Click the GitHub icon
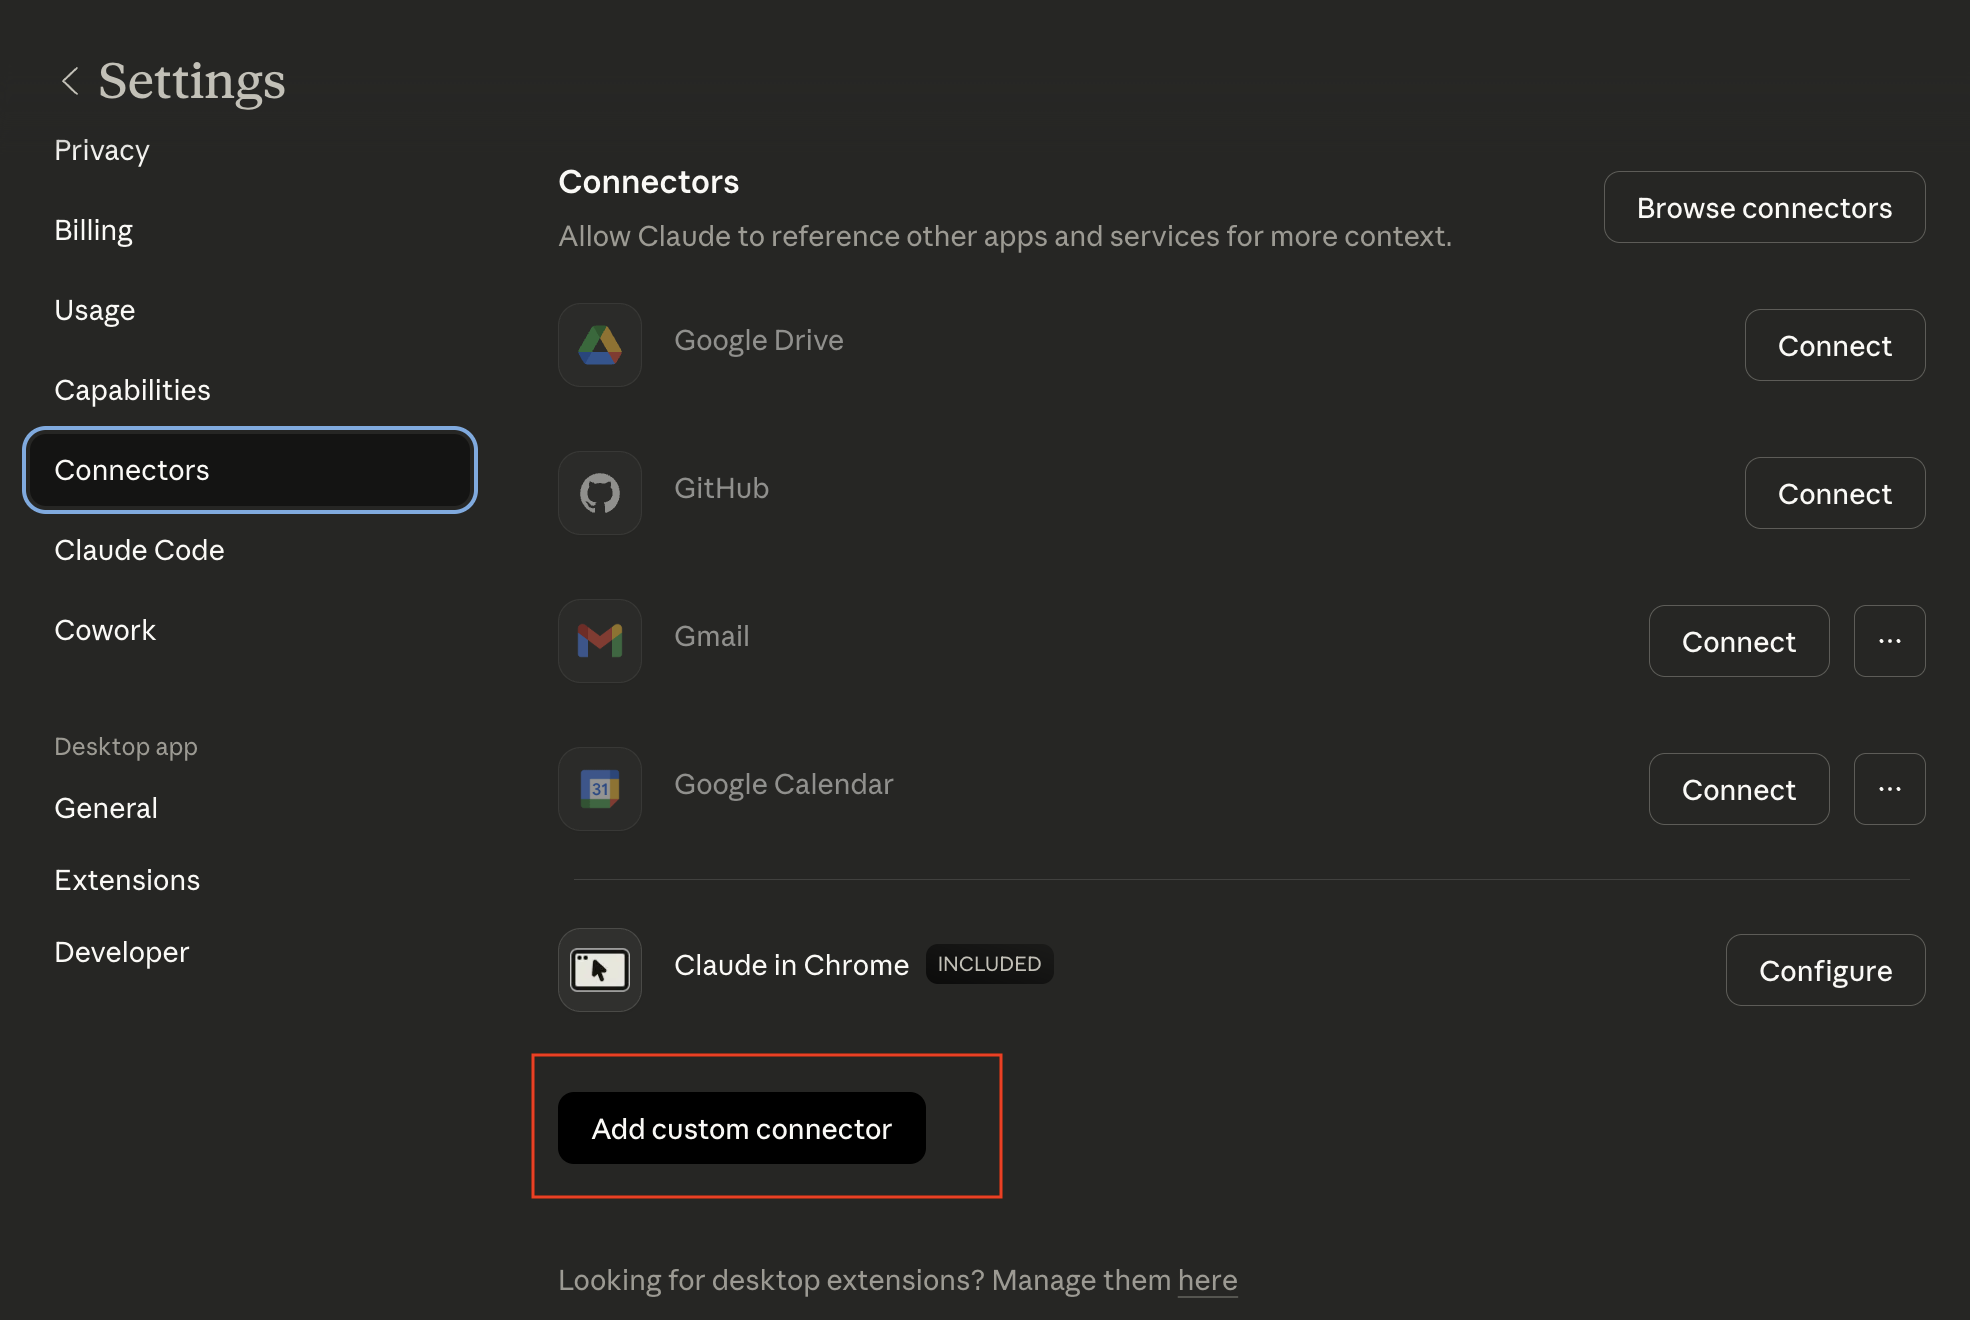The image size is (1970, 1320). (599, 493)
